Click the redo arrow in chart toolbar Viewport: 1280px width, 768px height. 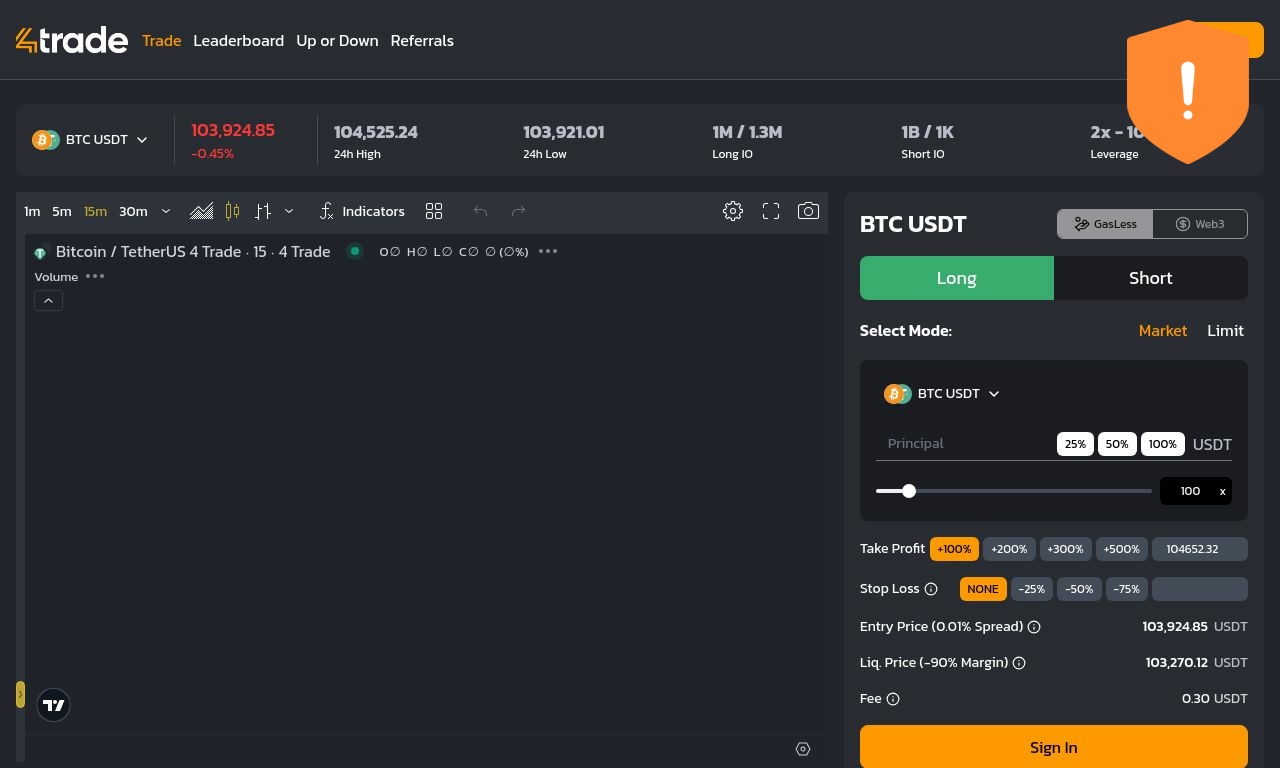(518, 211)
